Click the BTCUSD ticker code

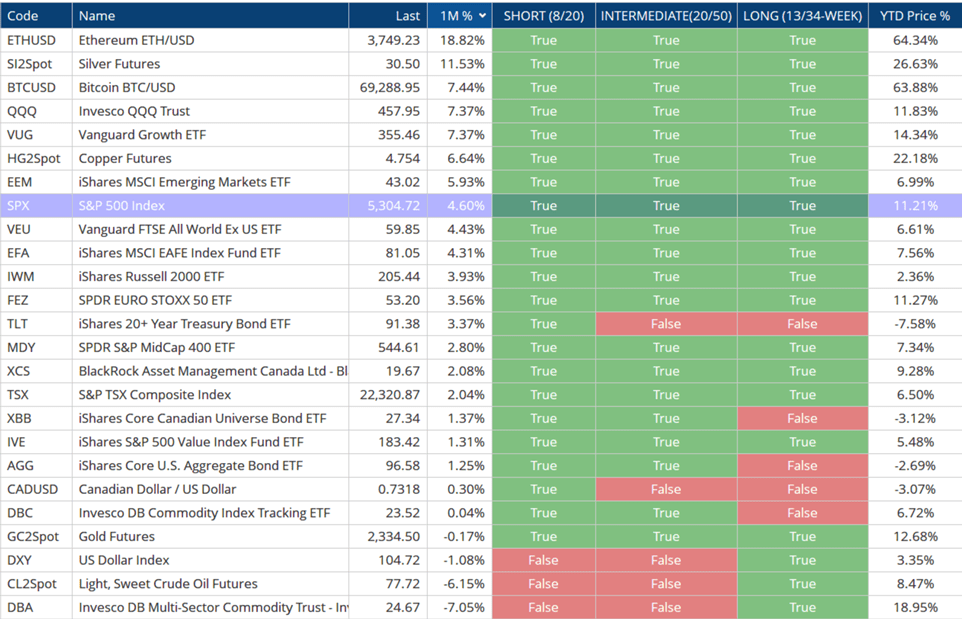(x=31, y=88)
